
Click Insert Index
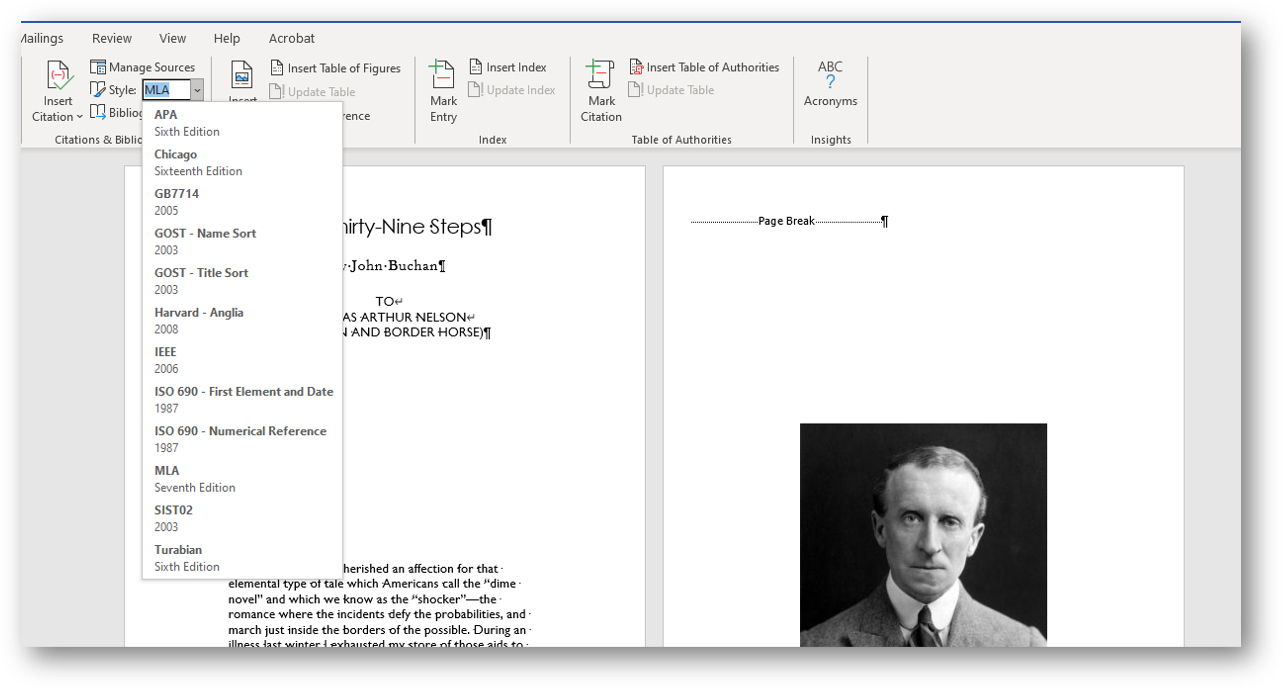click(507, 67)
